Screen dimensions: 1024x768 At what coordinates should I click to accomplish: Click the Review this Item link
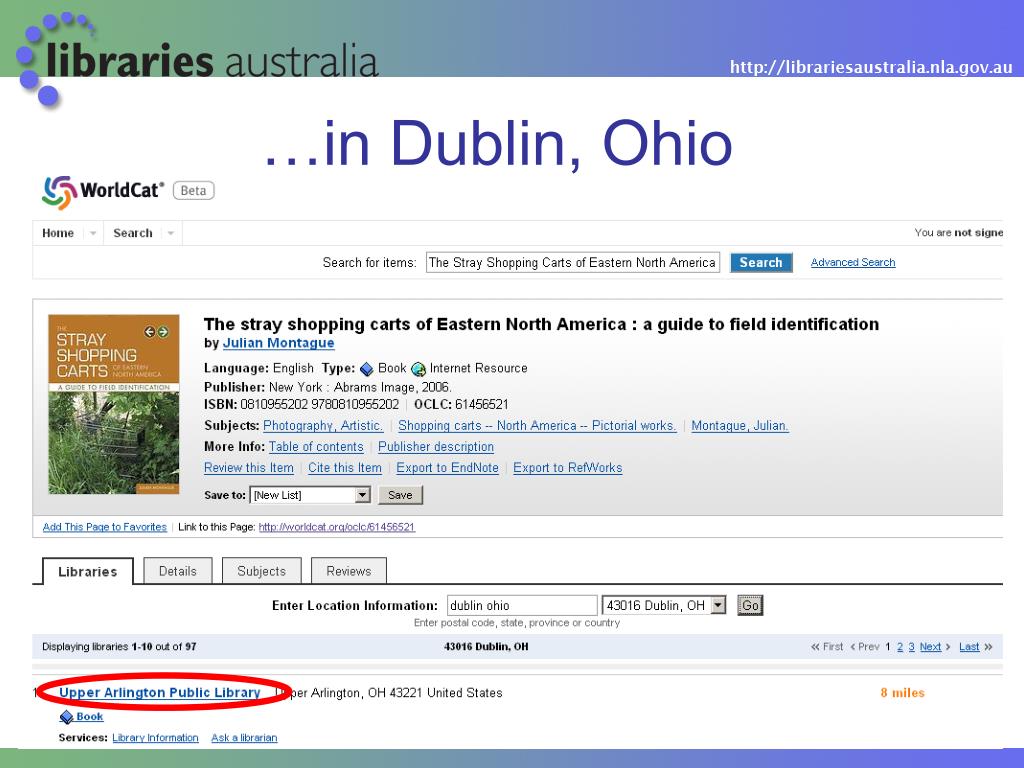pos(249,468)
